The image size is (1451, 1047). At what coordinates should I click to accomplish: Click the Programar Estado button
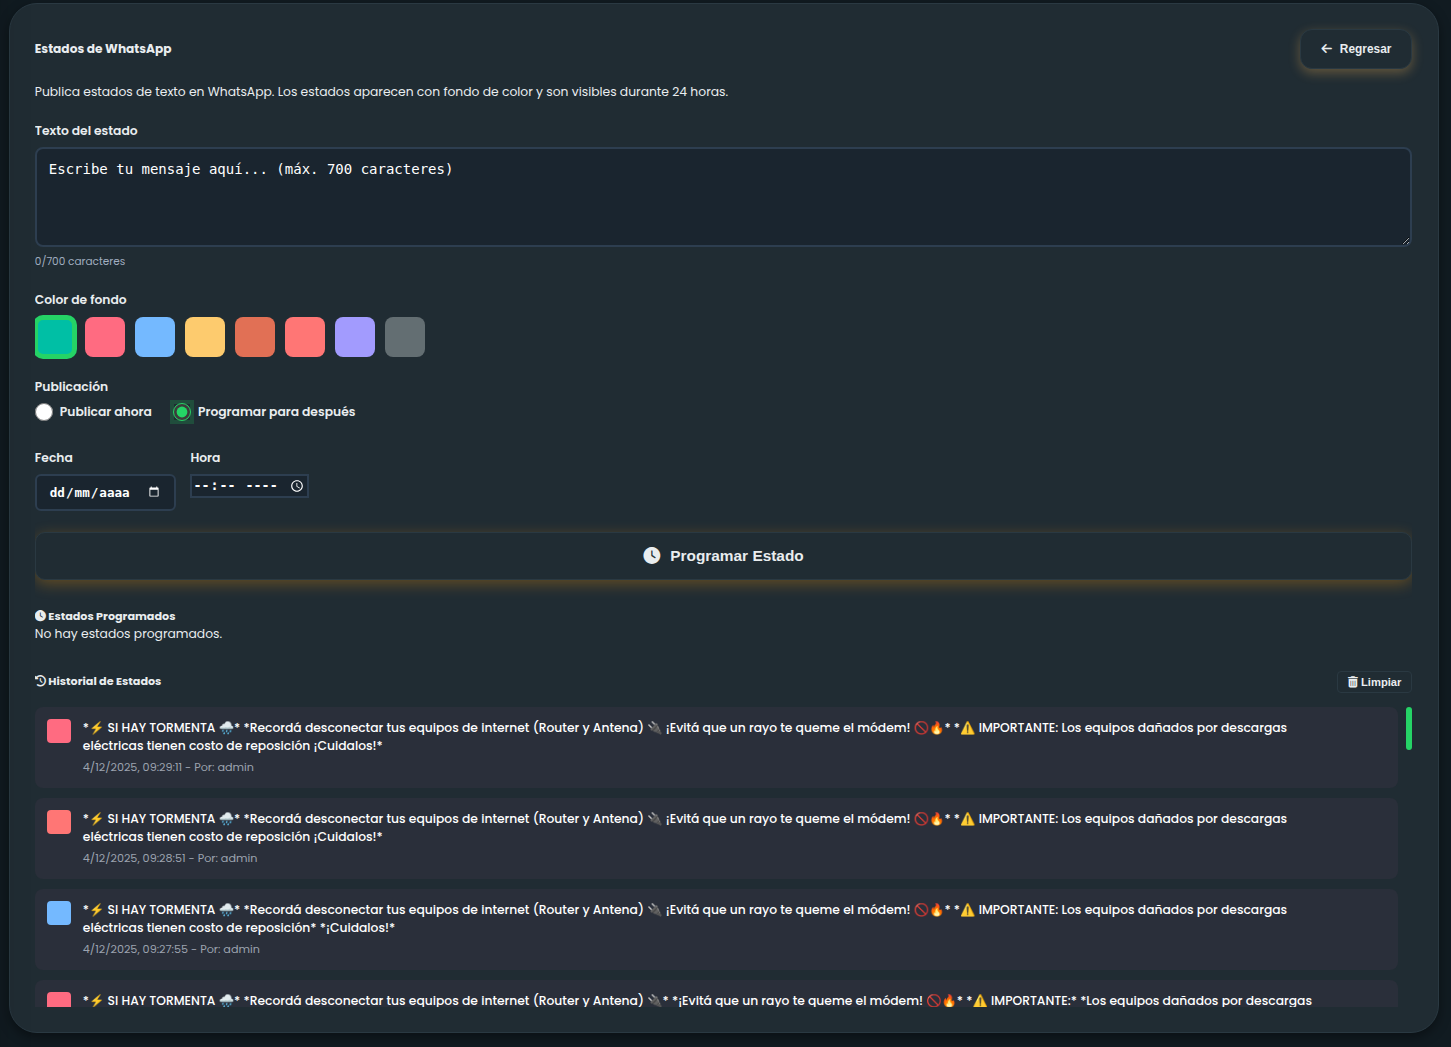(x=722, y=556)
